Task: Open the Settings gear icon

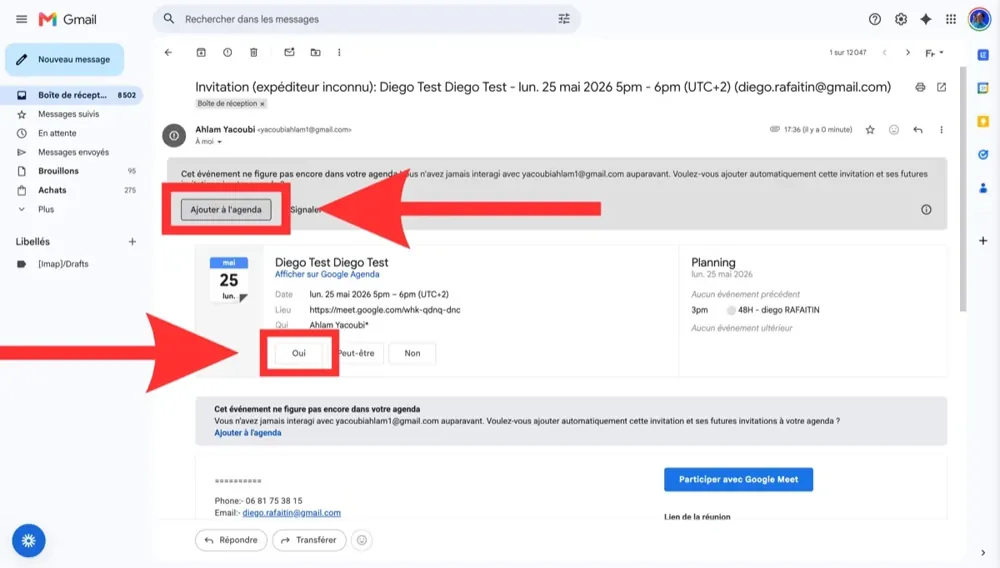Action: [x=901, y=19]
